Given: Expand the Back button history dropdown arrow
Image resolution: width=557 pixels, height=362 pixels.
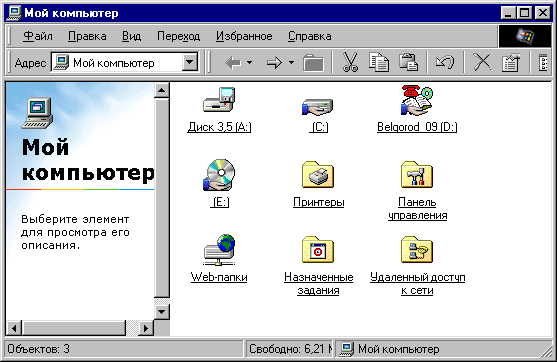Looking at the screenshot, I should point(250,63).
